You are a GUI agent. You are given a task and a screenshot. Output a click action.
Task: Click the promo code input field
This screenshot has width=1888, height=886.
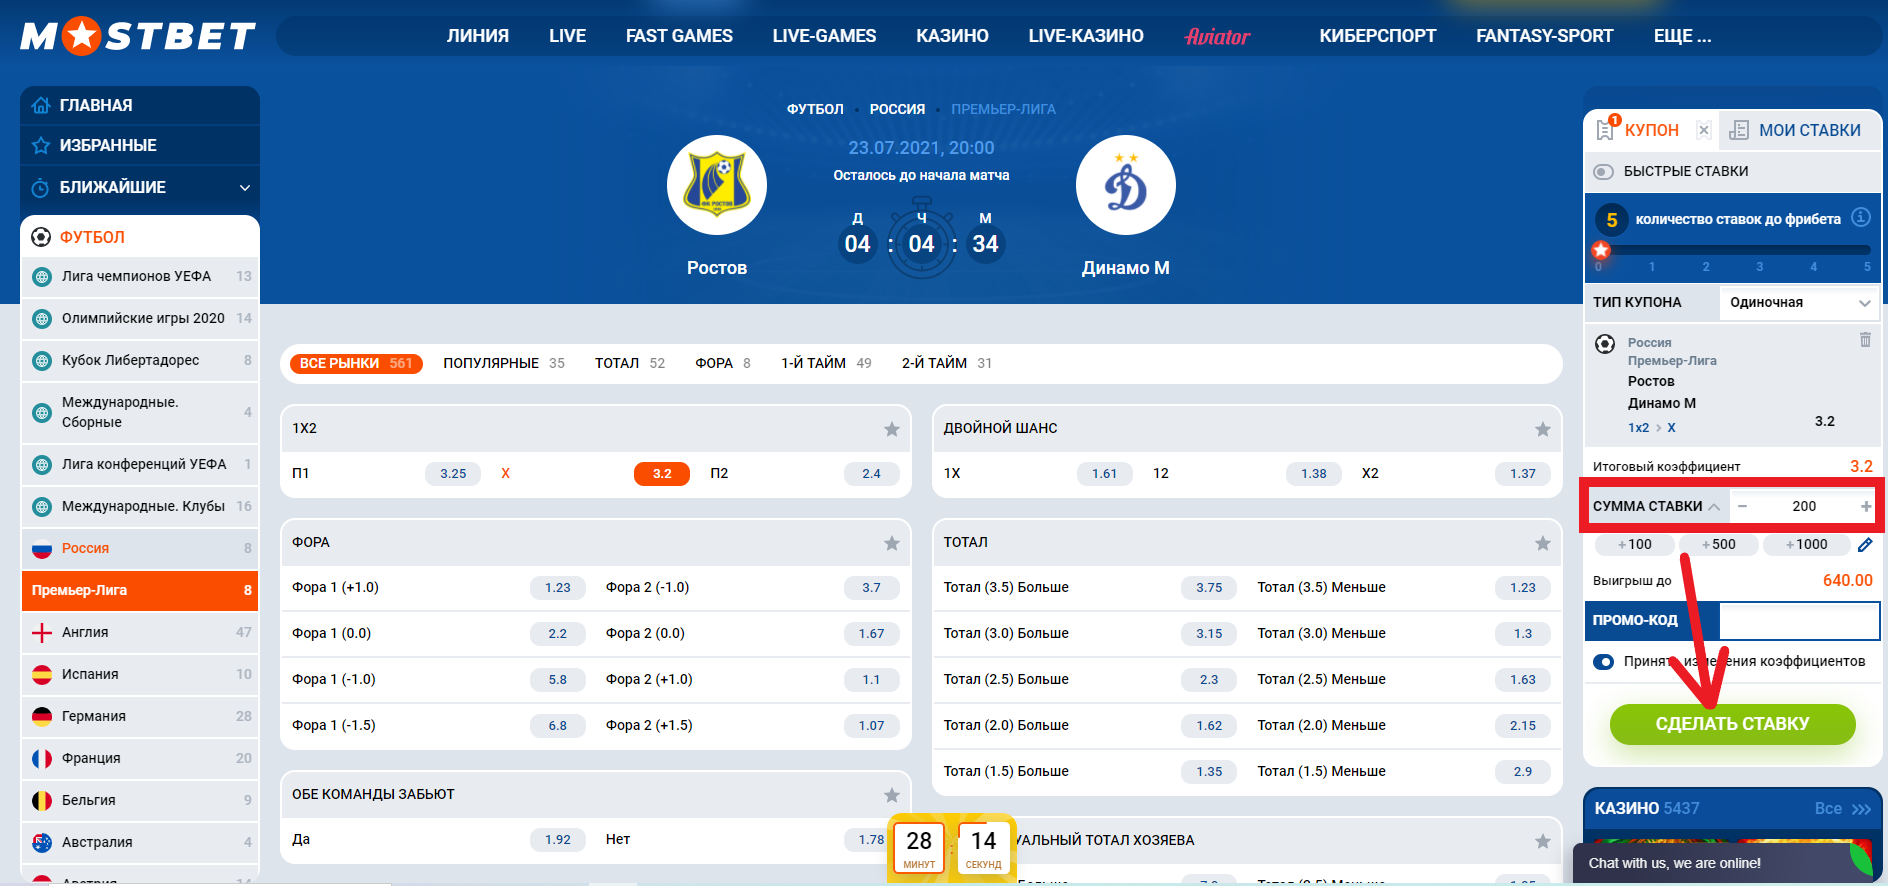[x=1799, y=621]
